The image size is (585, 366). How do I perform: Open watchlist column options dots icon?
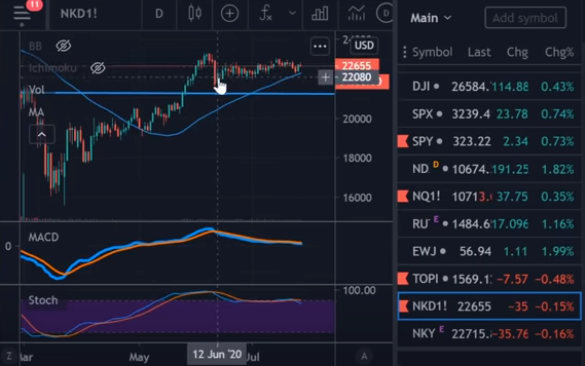[x=404, y=52]
